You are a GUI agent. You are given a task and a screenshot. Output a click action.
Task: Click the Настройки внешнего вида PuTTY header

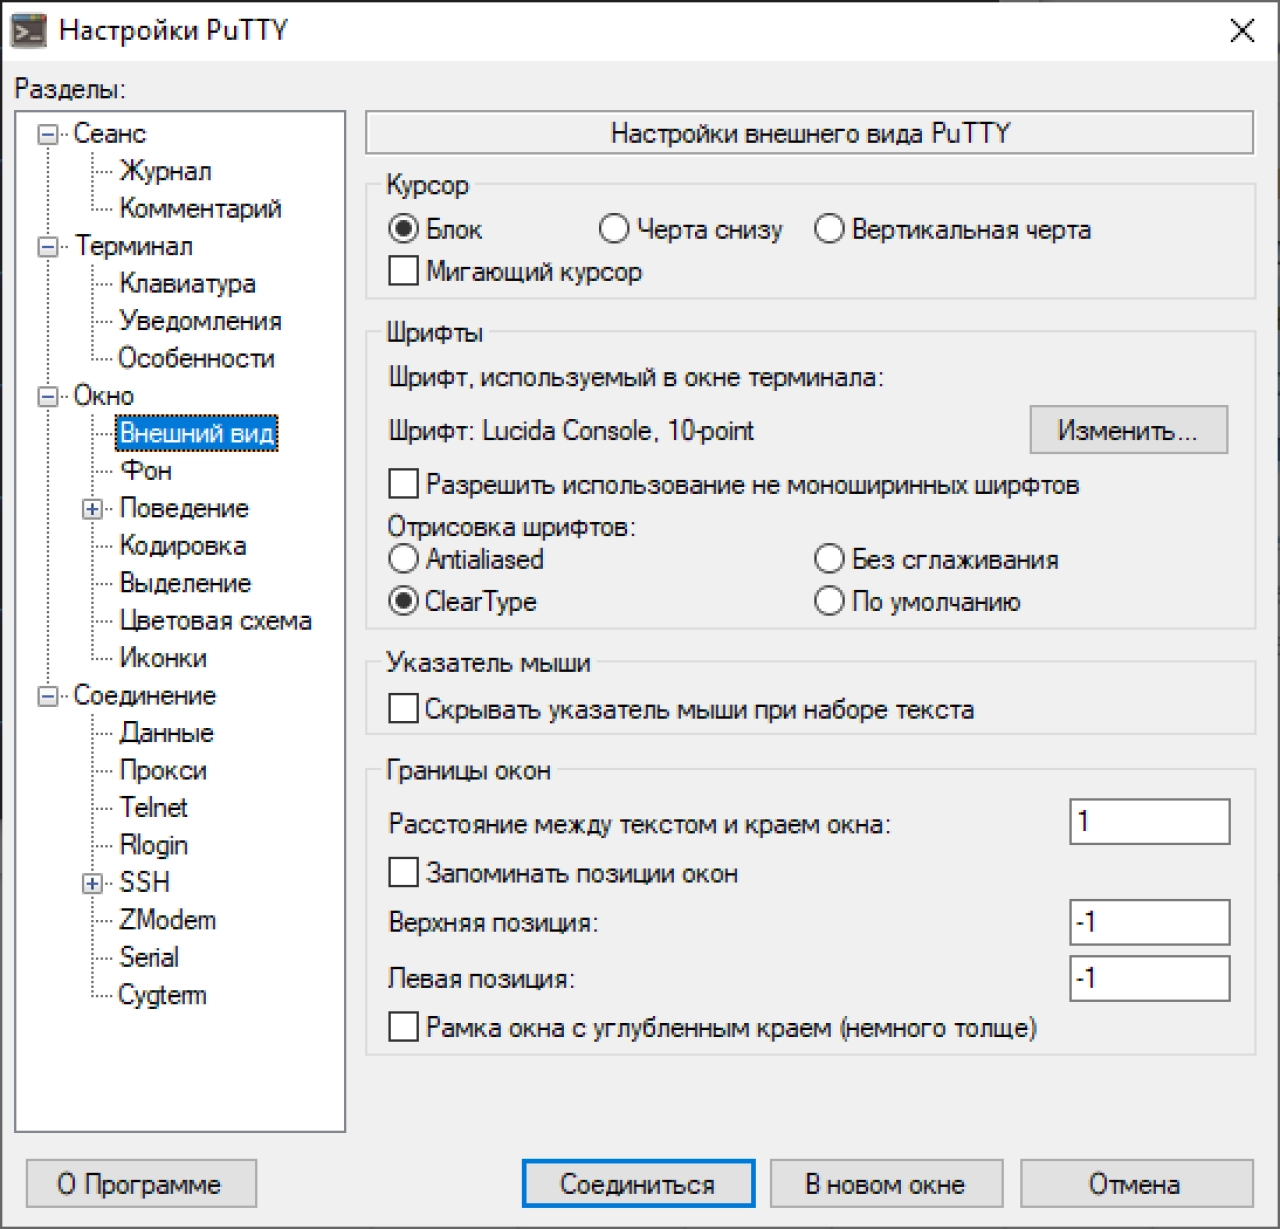pos(810,133)
